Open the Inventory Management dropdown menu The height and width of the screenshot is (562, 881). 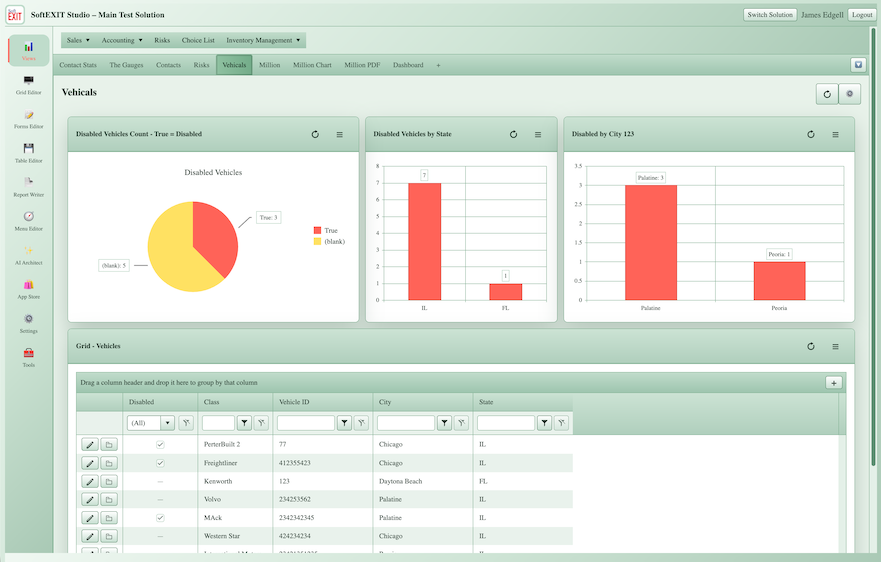(x=264, y=40)
